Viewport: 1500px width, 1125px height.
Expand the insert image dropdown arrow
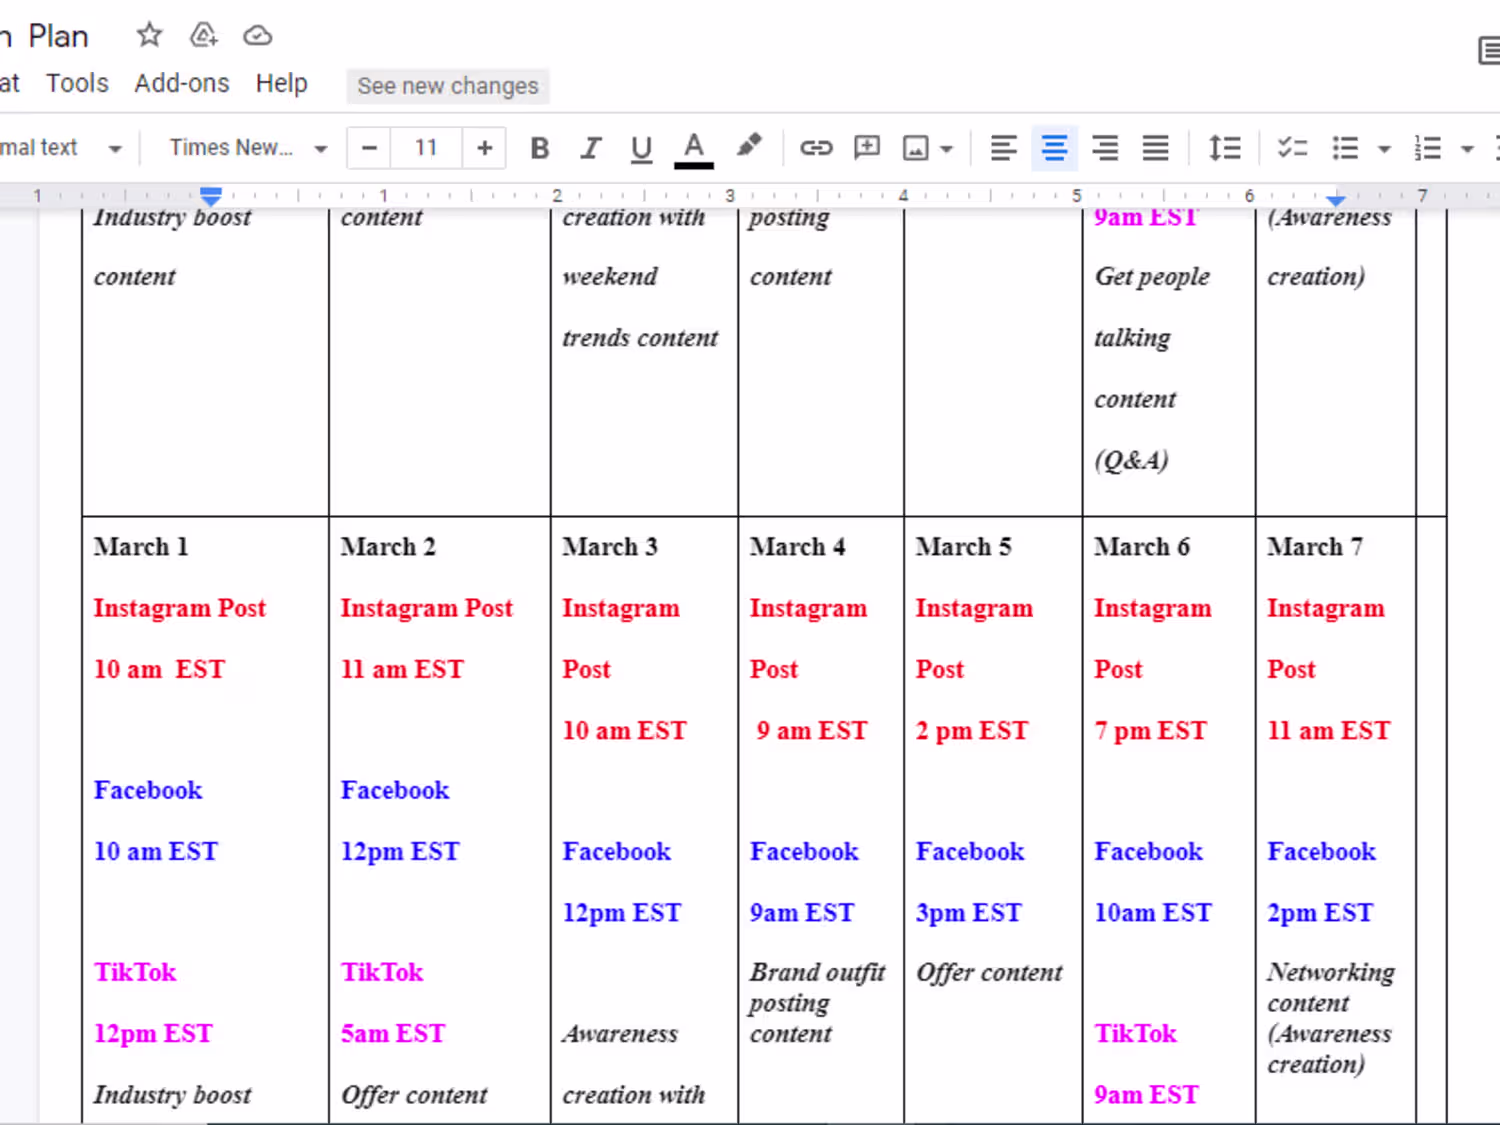946,149
